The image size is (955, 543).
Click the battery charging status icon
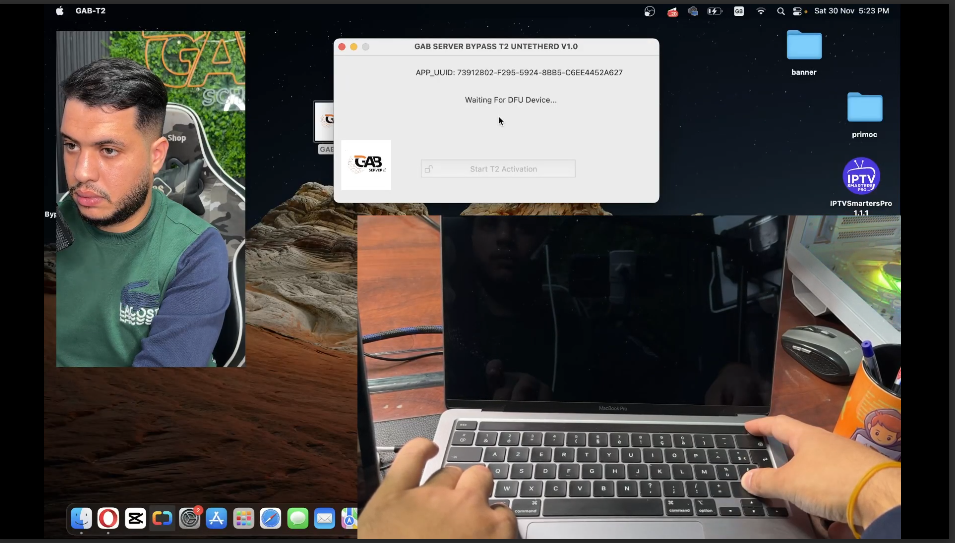click(714, 11)
